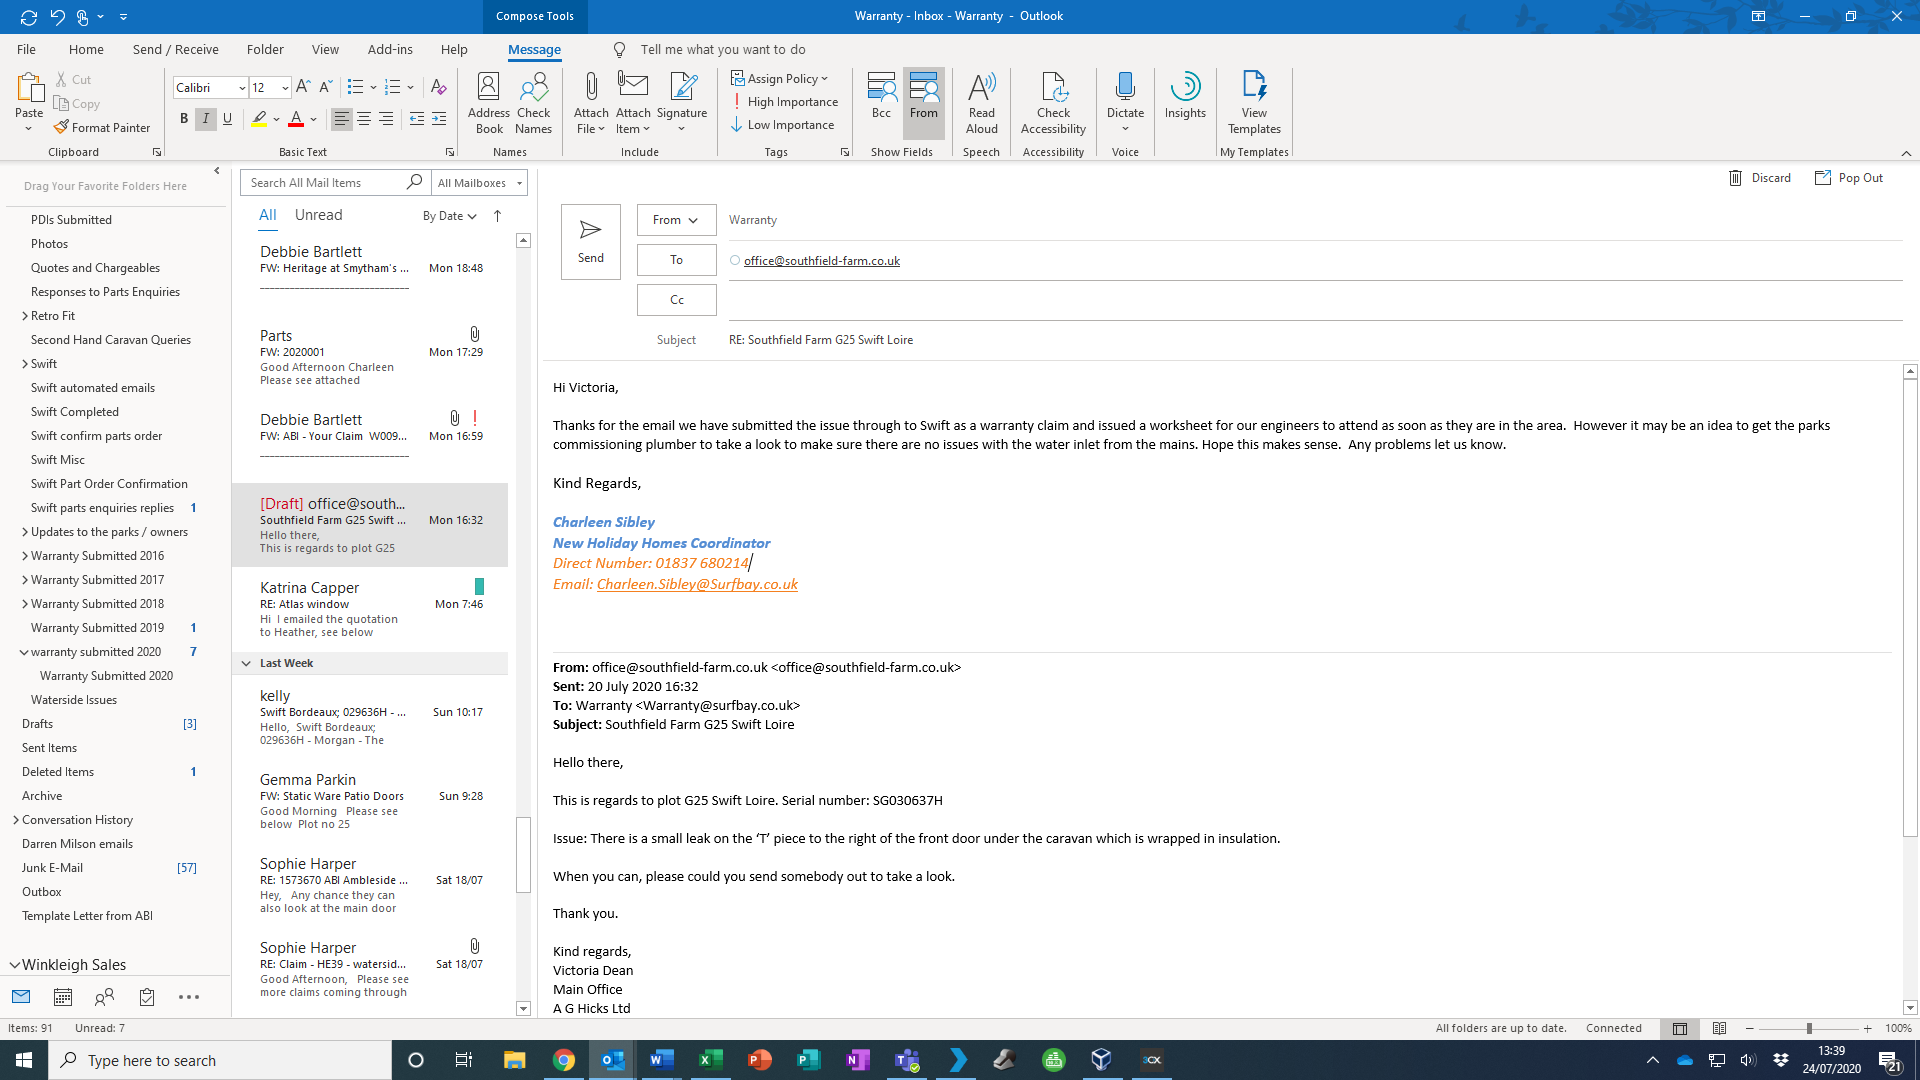
Task: Expand the Retro Fit folder
Action: click(25, 316)
